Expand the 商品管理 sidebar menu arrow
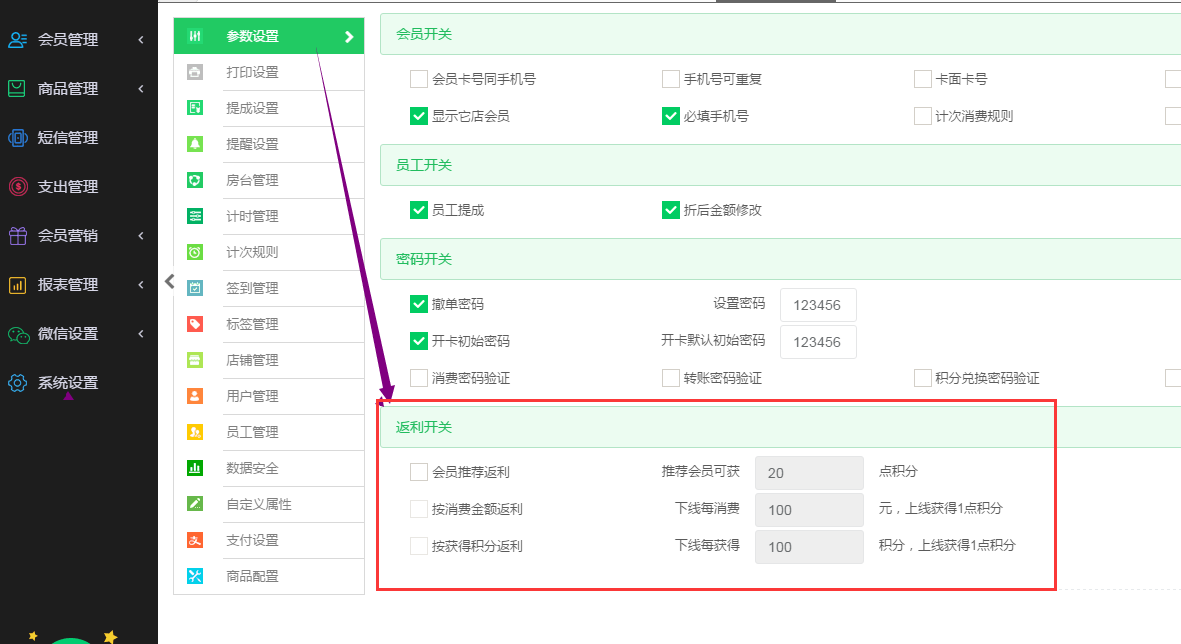The image size is (1181, 644). [141, 89]
